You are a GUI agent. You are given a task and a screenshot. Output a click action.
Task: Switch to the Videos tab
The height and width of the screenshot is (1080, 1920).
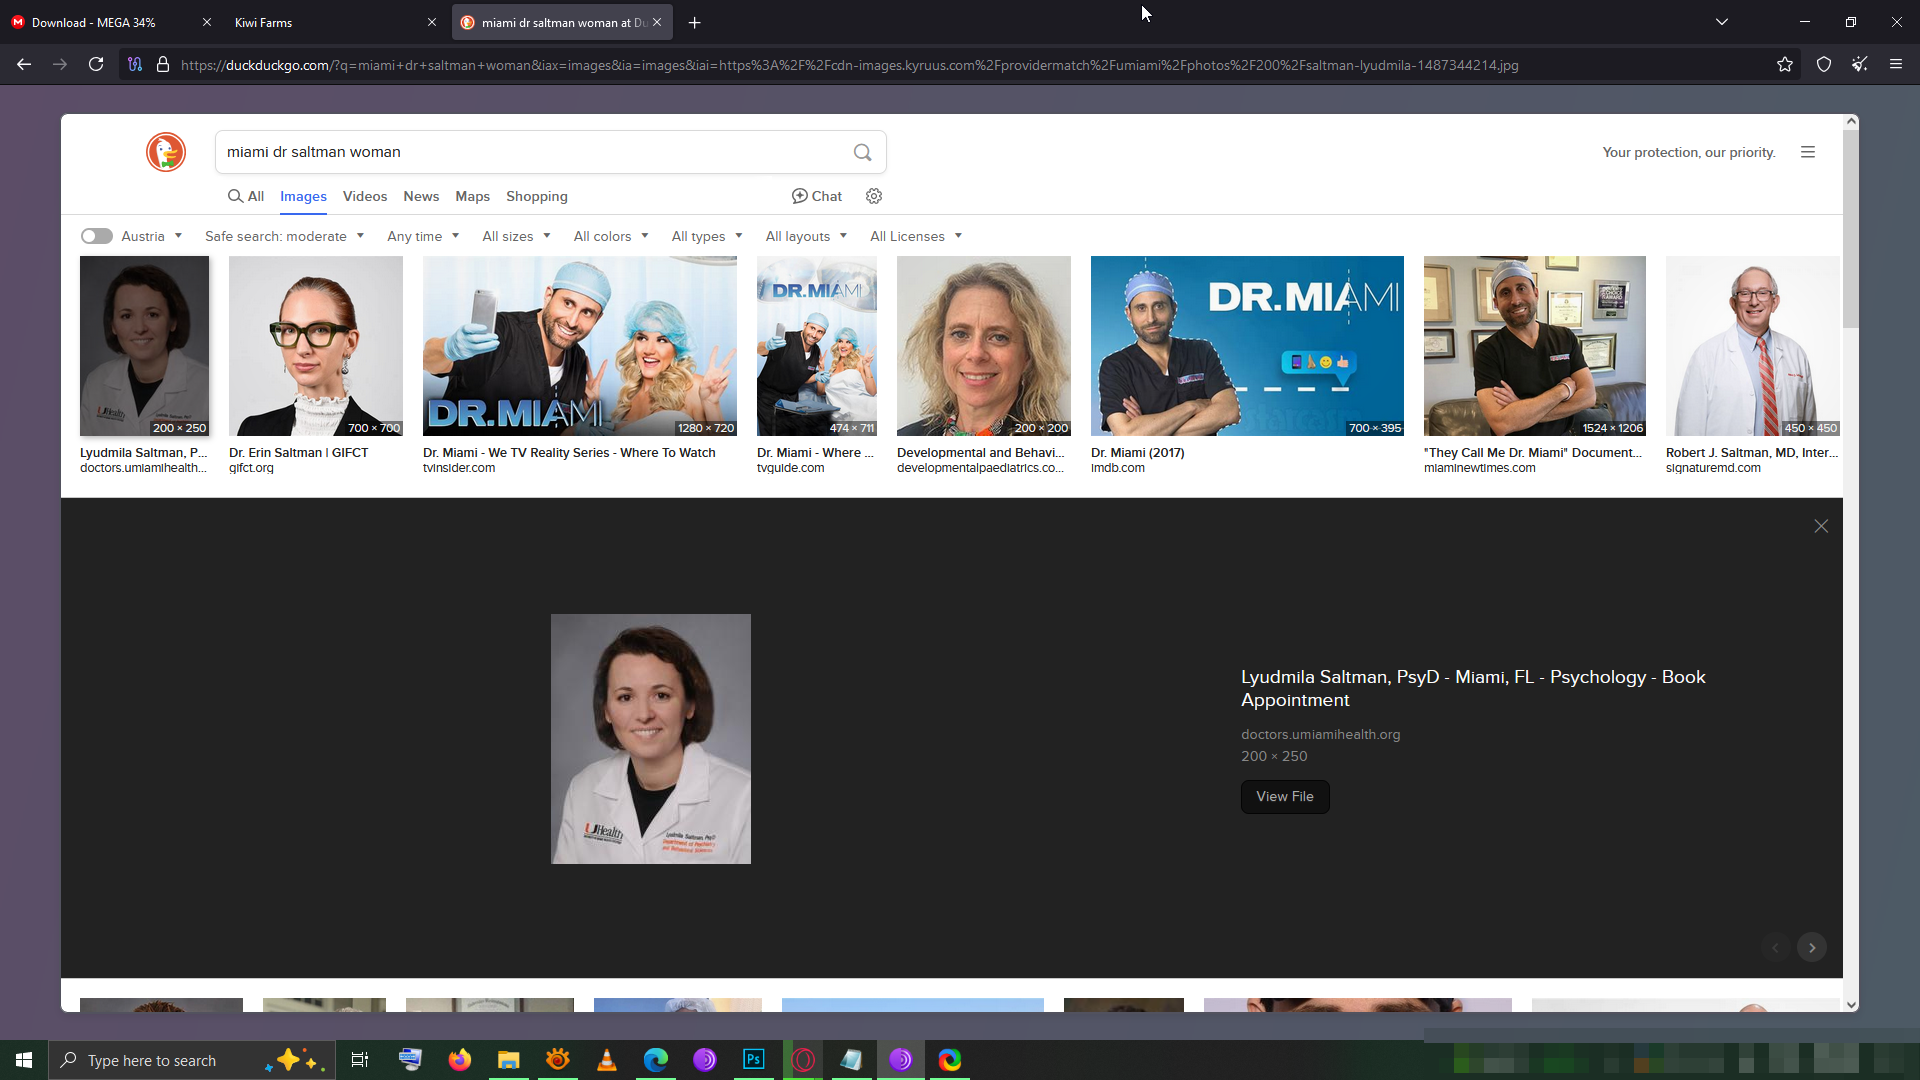pos(365,196)
